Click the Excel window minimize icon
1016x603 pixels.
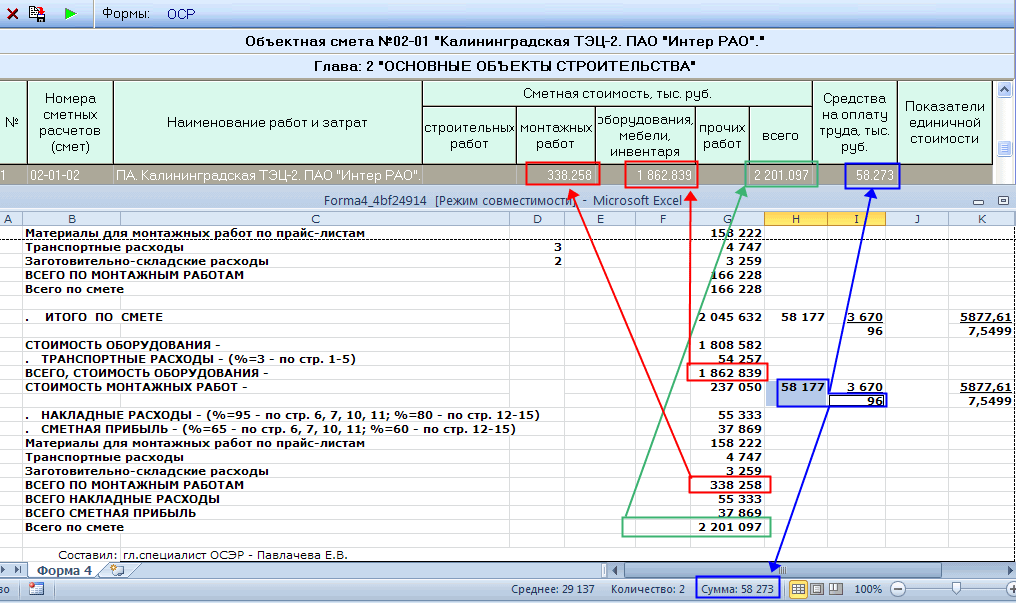coord(978,201)
